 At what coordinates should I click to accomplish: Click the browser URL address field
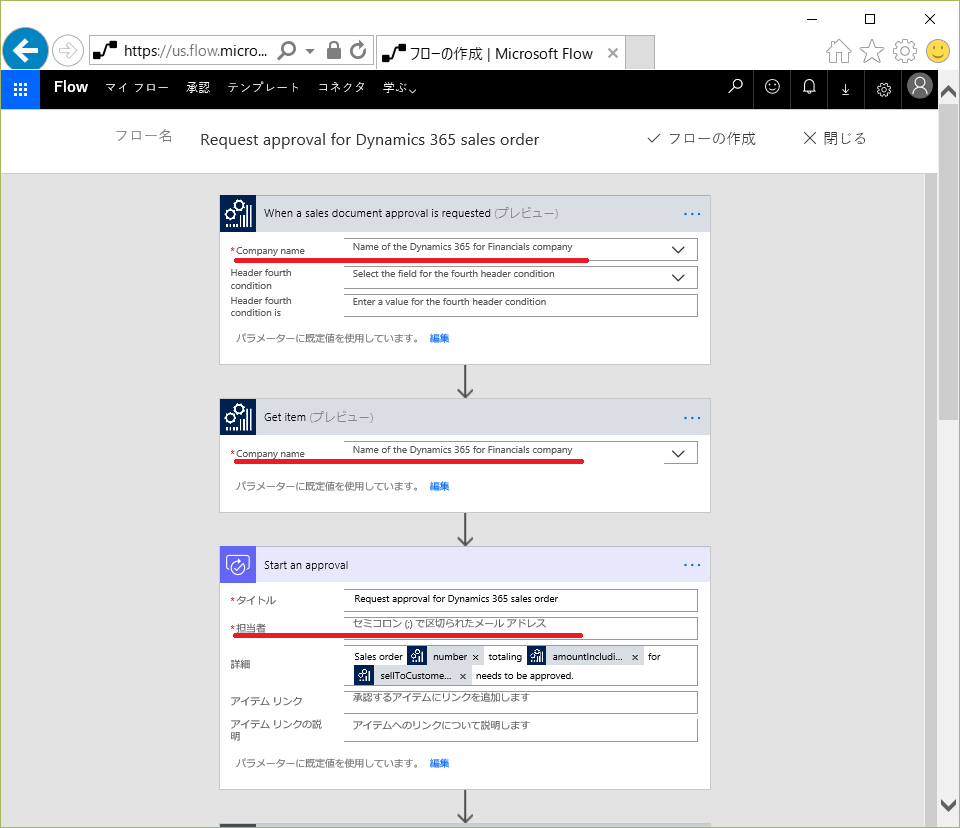point(195,50)
